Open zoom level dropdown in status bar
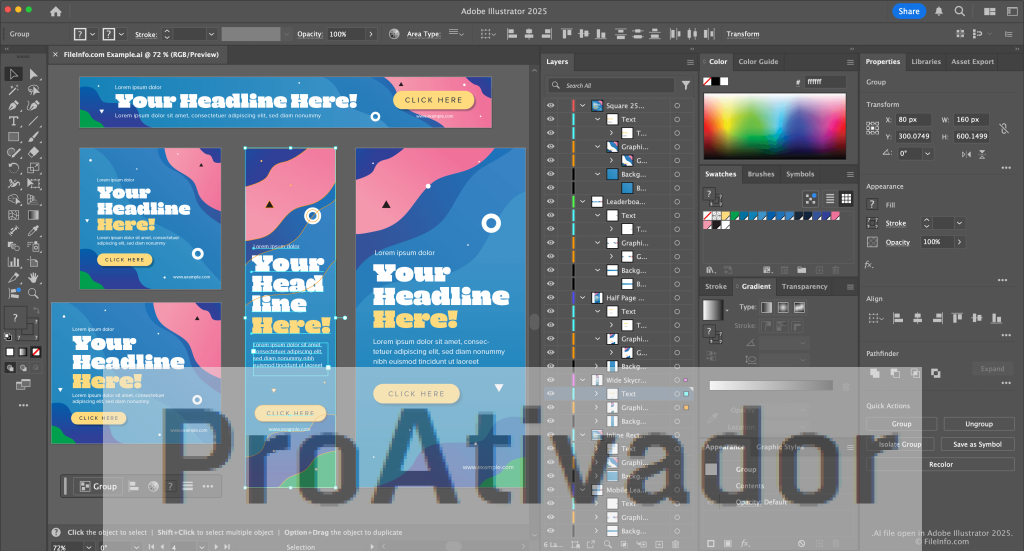Image resolution: width=1024 pixels, height=551 pixels. (88, 547)
